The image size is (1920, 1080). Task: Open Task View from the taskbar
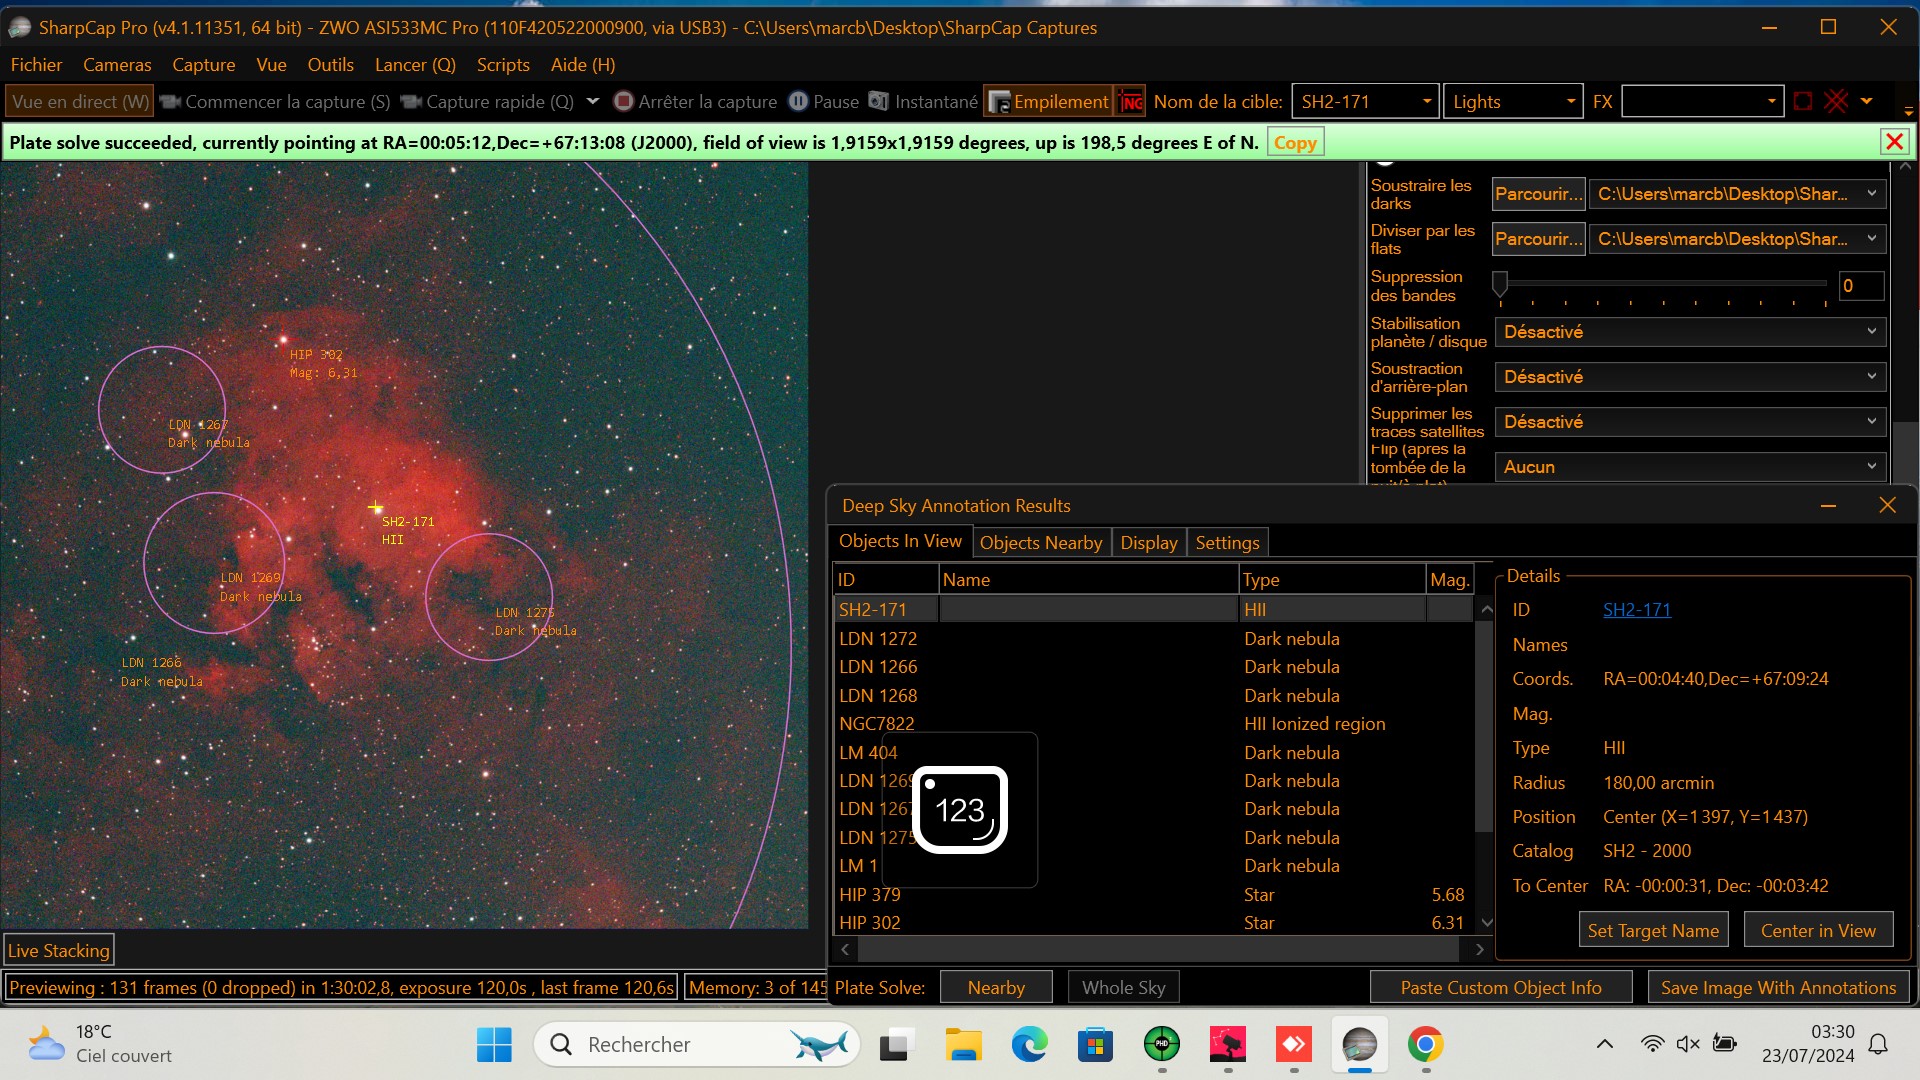point(897,1045)
